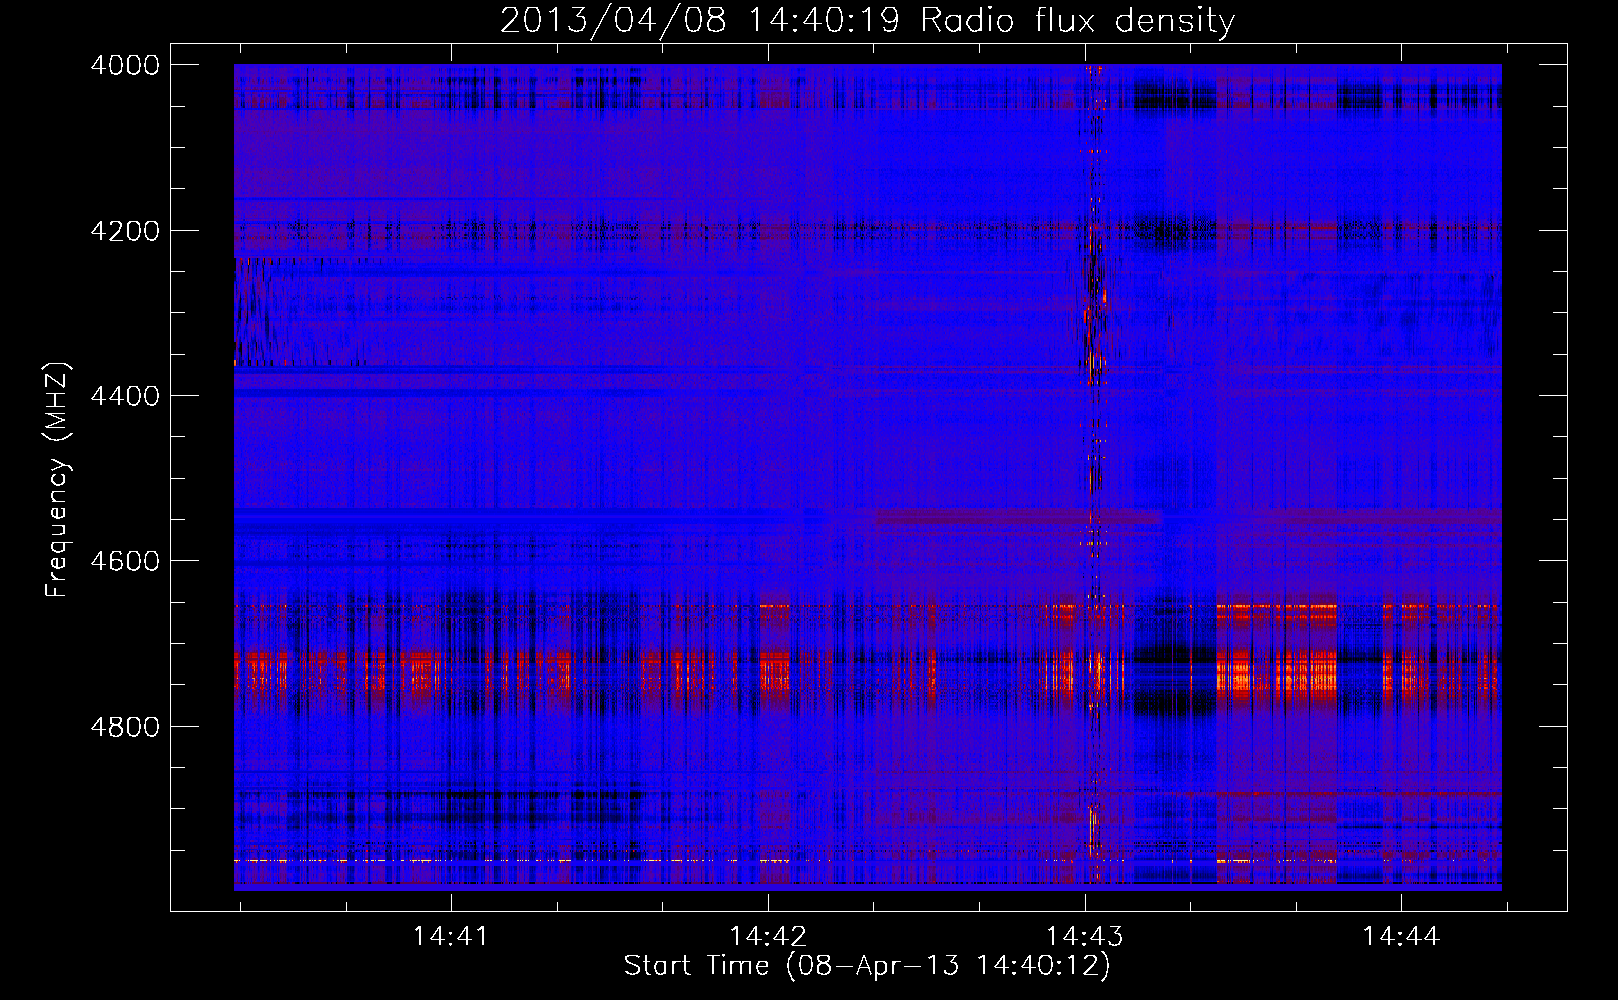Click the 'Start Time (08-Apr-13 14:40:12)' axis title
The width and height of the screenshot is (1618, 1000).
(x=867, y=966)
